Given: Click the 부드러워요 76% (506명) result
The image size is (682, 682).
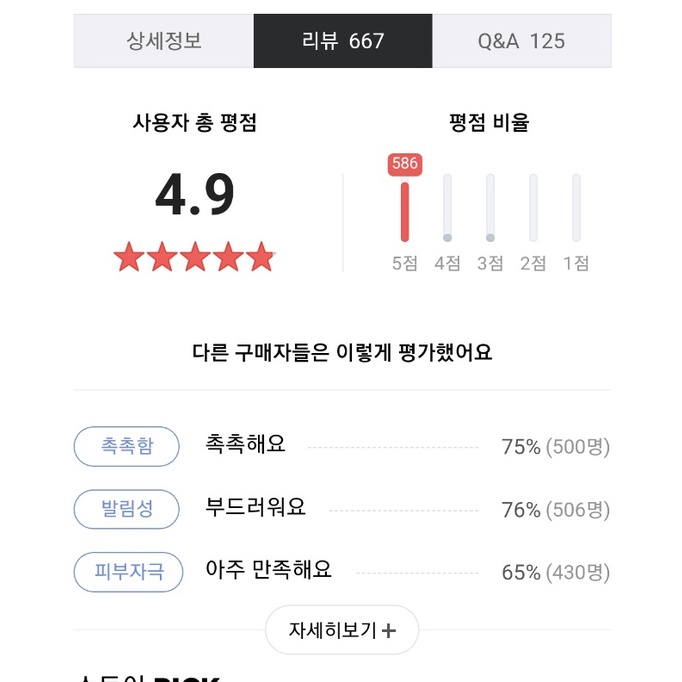Looking at the screenshot, I should tap(407, 509).
